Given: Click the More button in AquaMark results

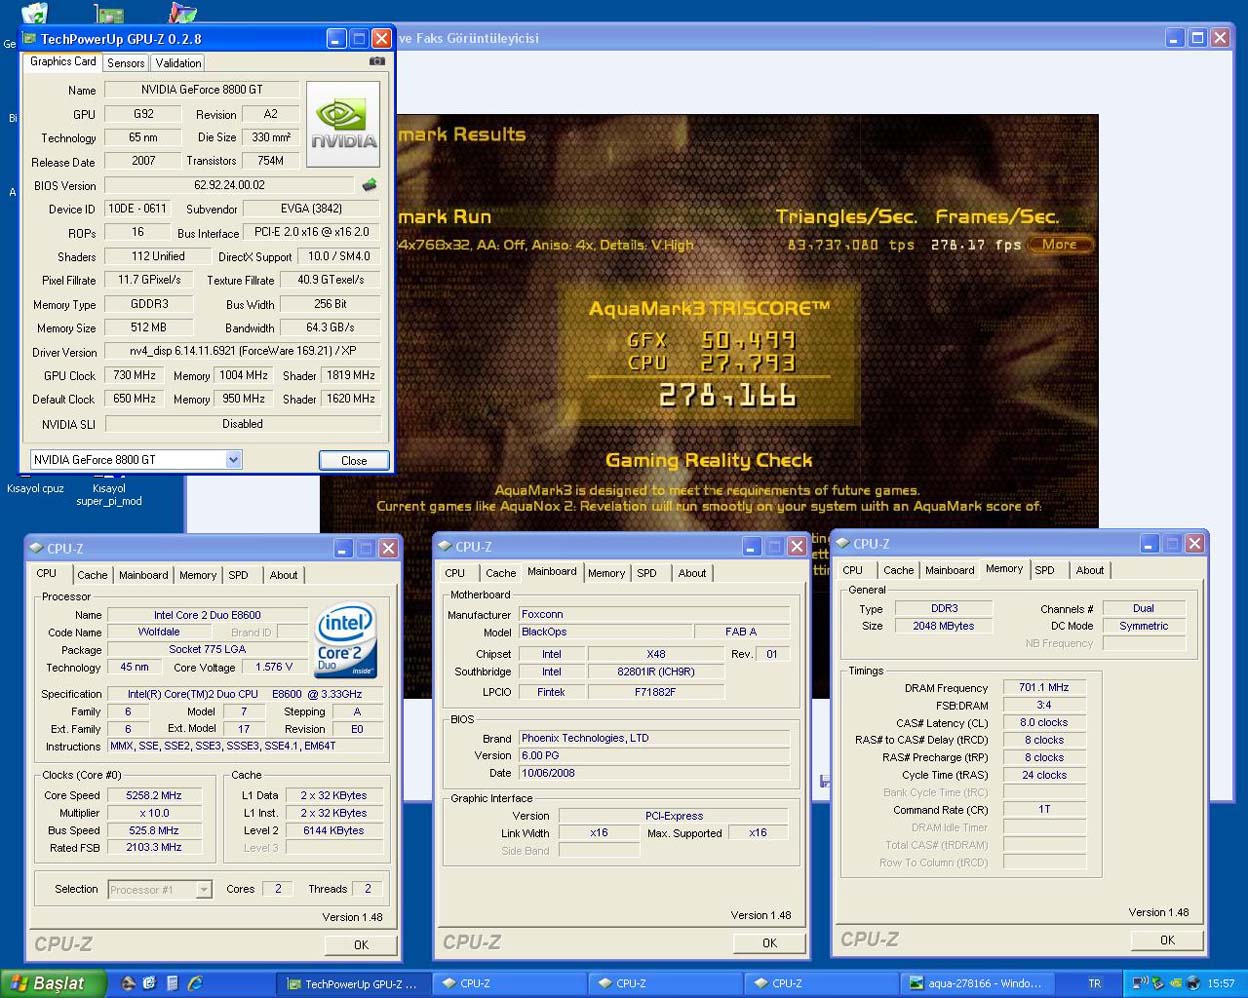Looking at the screenshot, I should tap(1060, 244).
